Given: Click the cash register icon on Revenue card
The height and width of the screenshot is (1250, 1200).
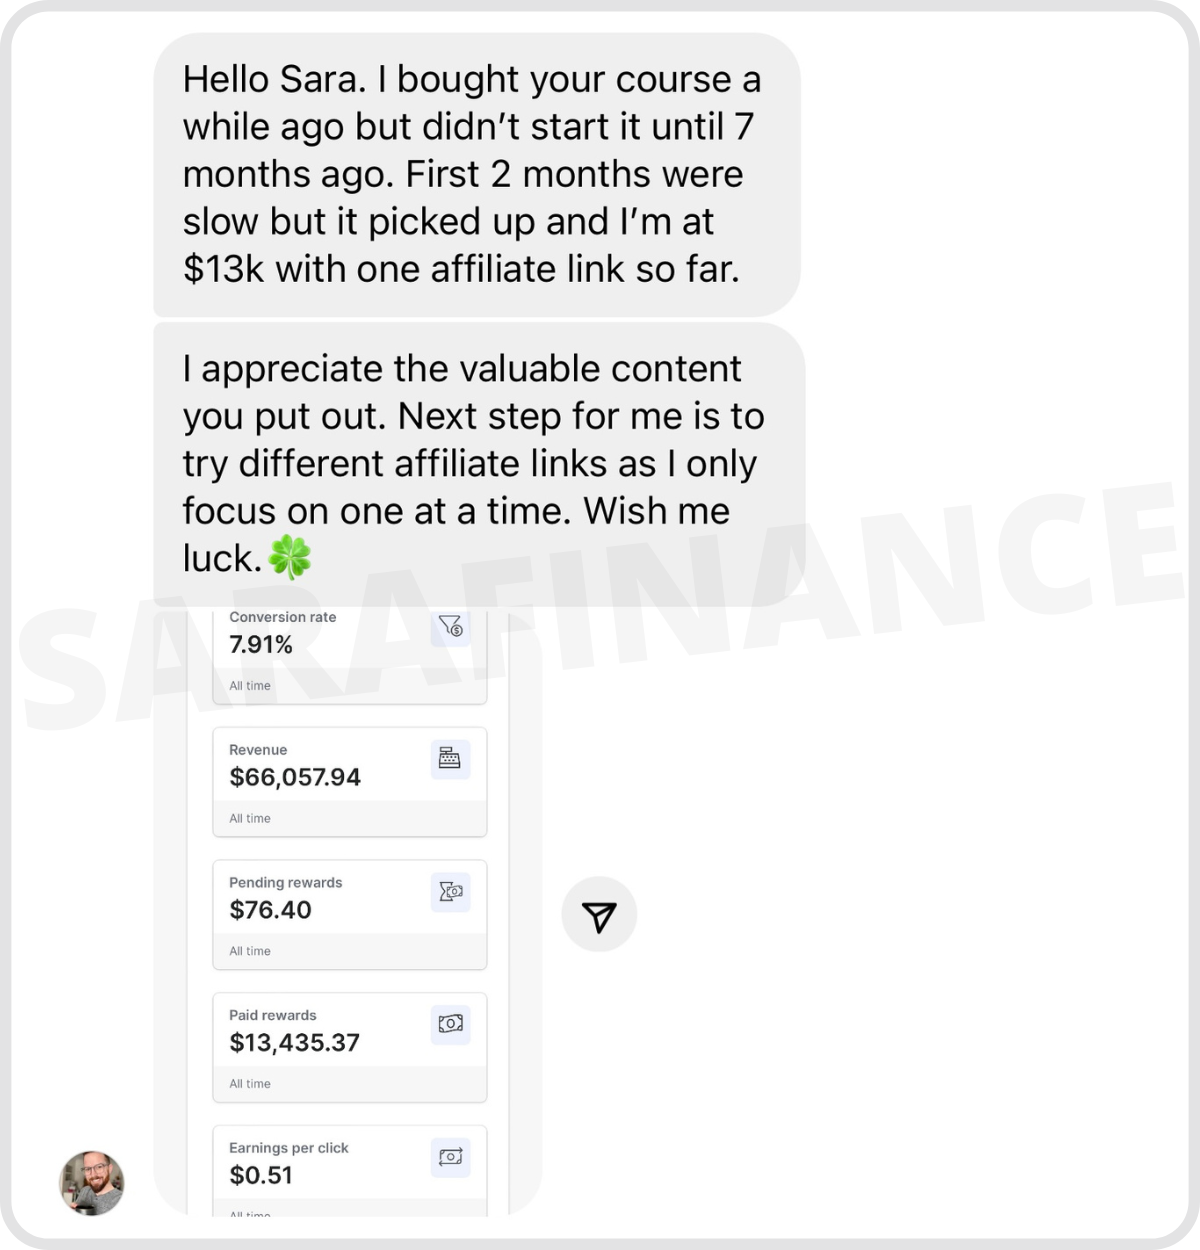Looking at the screenshot, I should pyautogui.click(x=450, y=759).
